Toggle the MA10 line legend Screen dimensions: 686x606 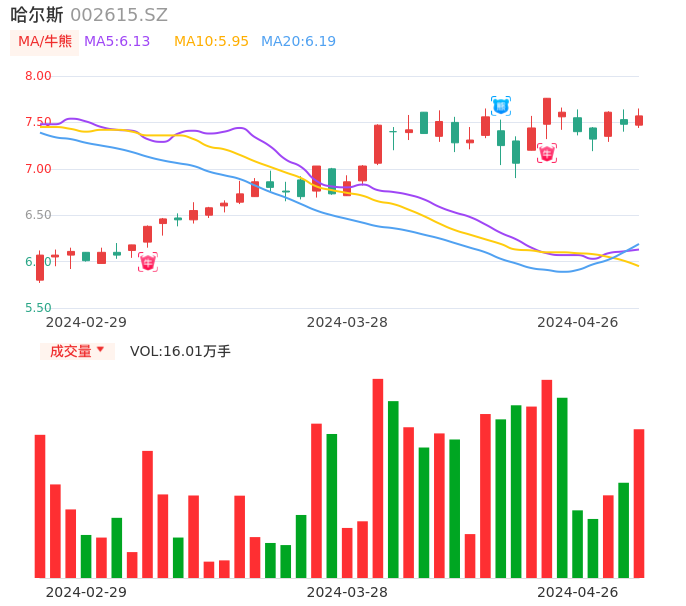(x=211, y=42)
